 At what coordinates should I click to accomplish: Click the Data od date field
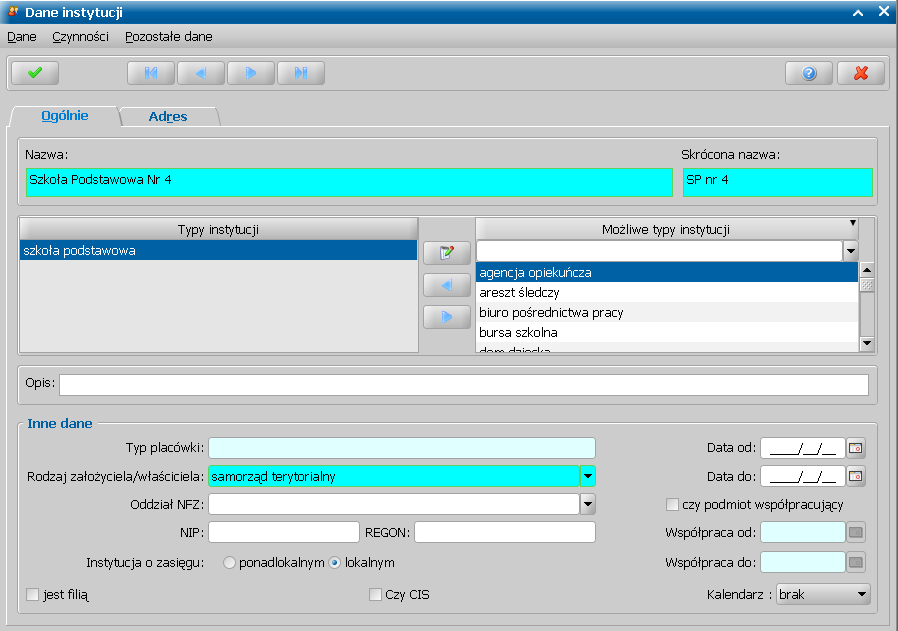point(803,448)
